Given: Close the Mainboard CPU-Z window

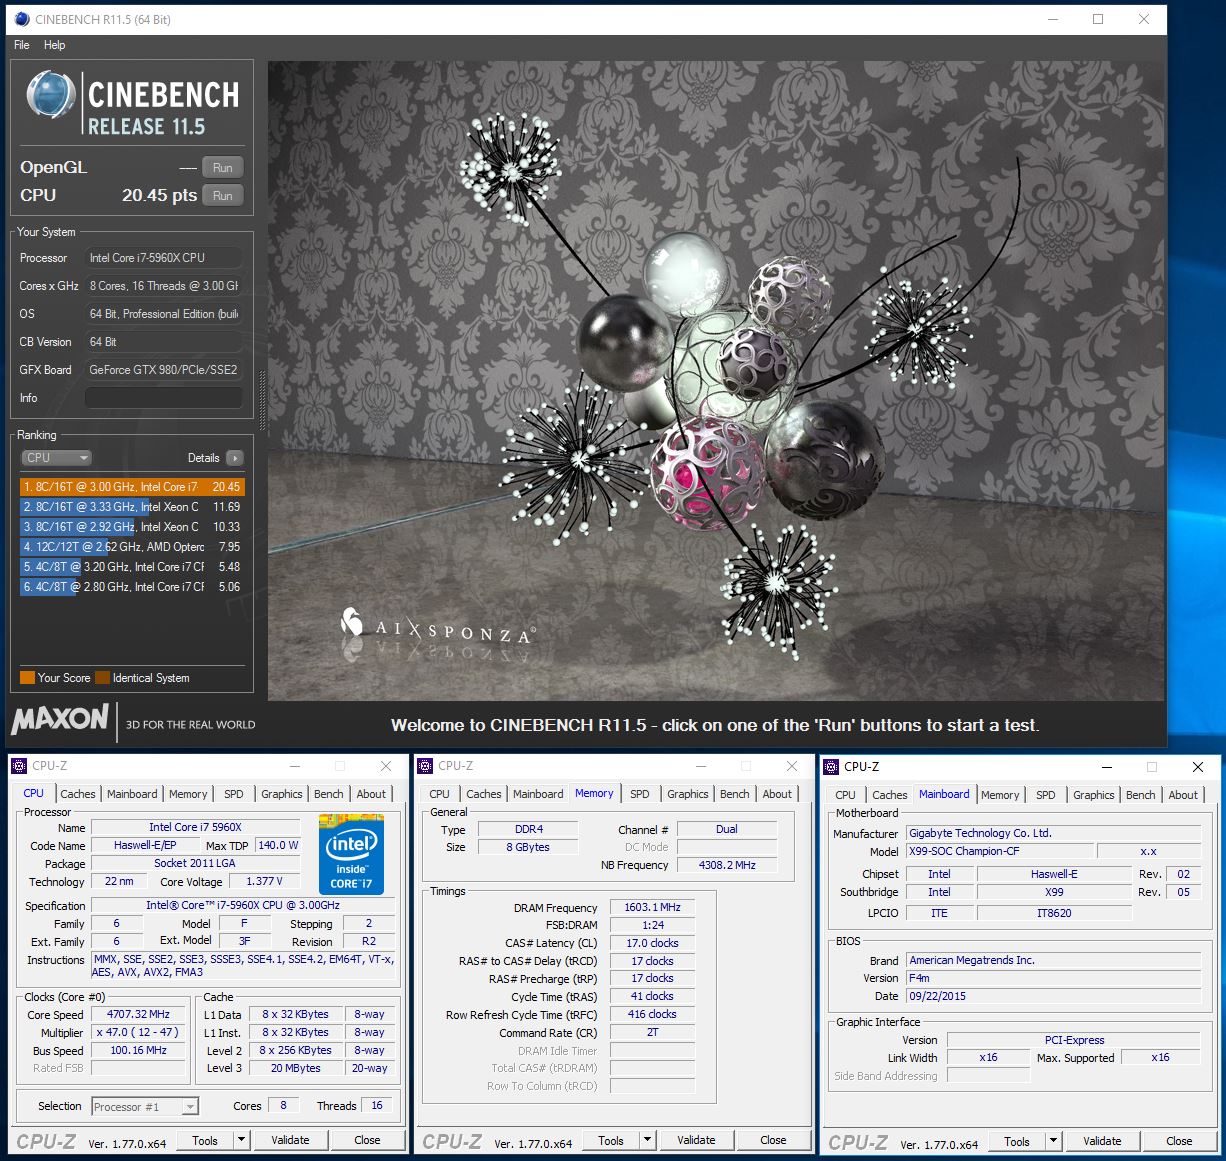Looking at the screenshot, I should click(x=1198, y=767).
